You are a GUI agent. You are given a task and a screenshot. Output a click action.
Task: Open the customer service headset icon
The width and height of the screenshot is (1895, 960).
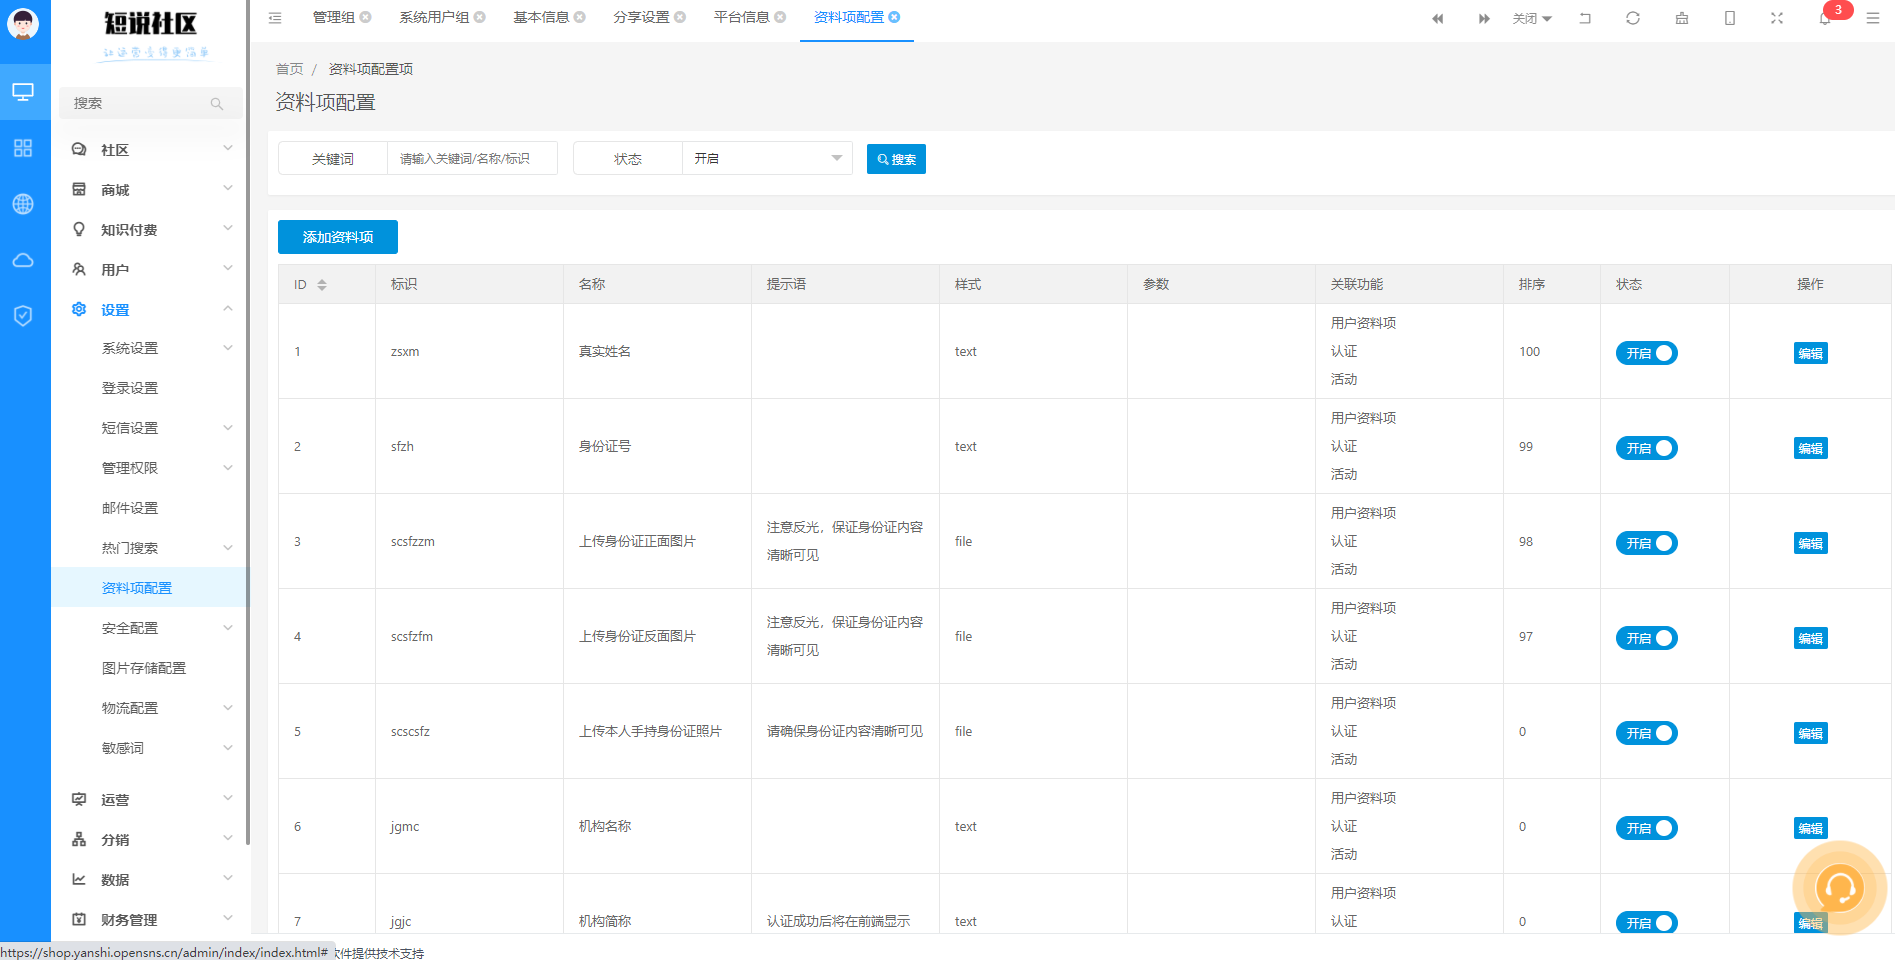click(1838, 887)
